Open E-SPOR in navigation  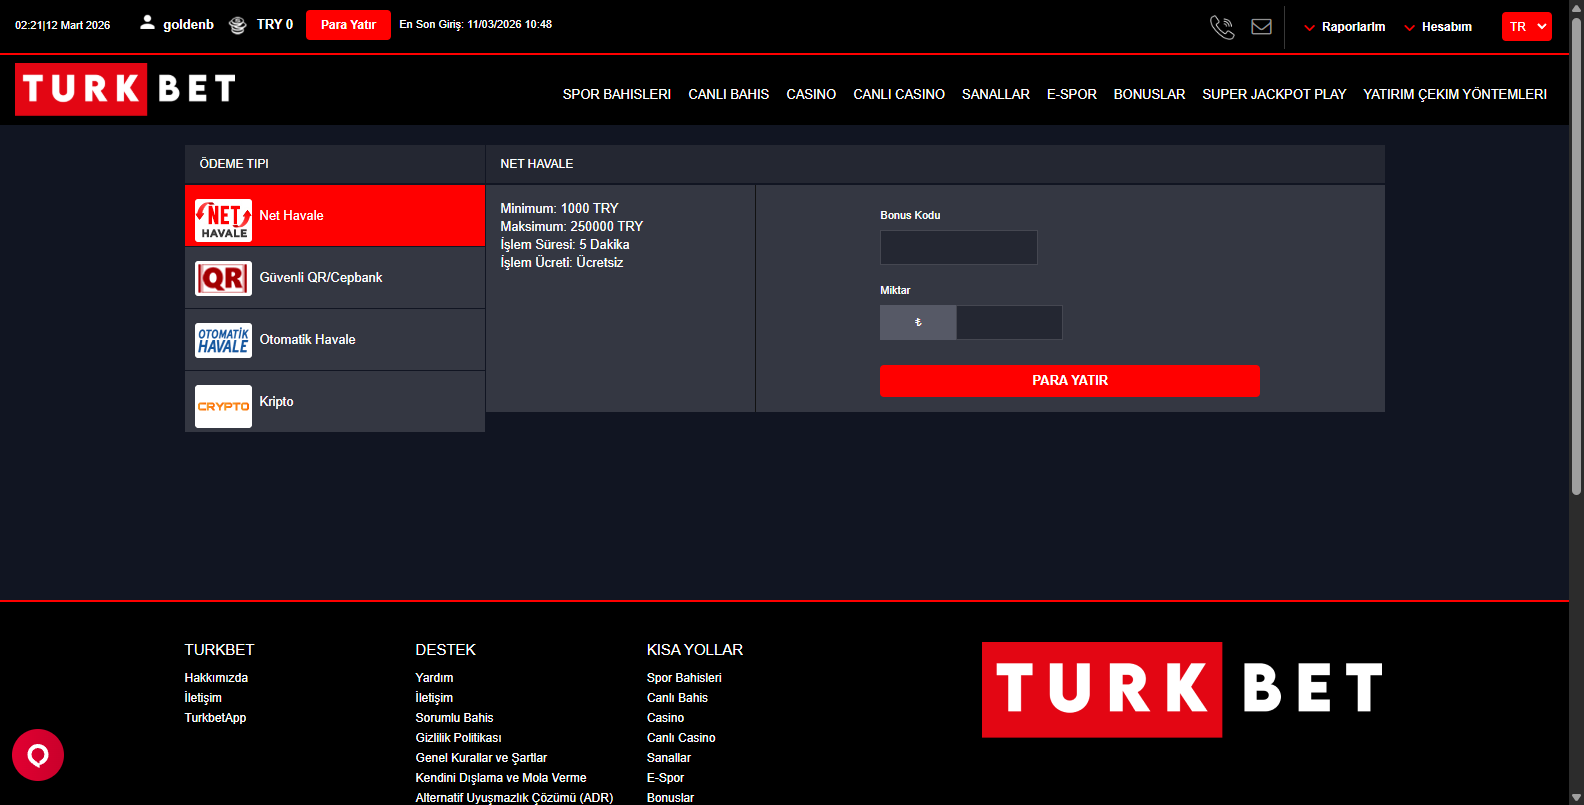(1072, 94)
